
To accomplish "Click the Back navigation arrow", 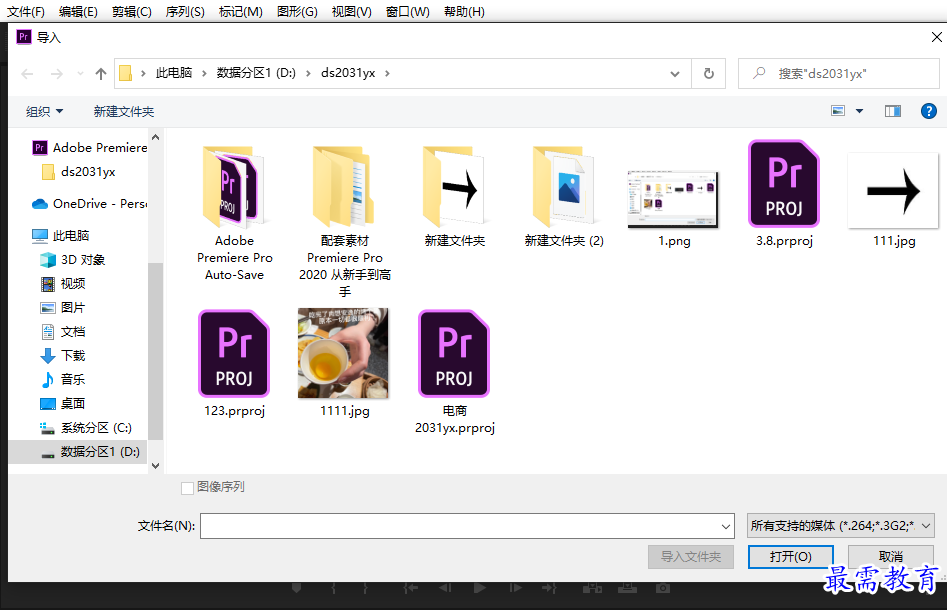I will pos(27,74).
